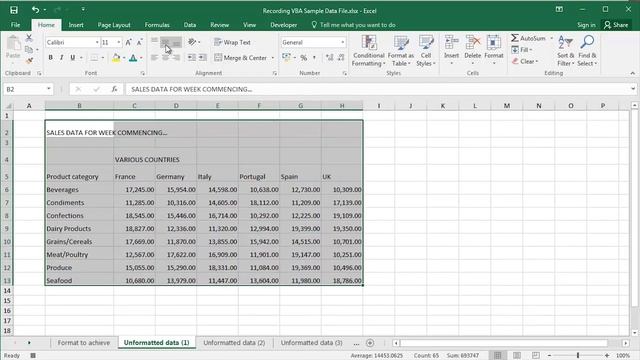This screenshot has width=640, height=360.
Task: Click the AutoSum button
Action: pyautogui.click(x=528, y=38)
